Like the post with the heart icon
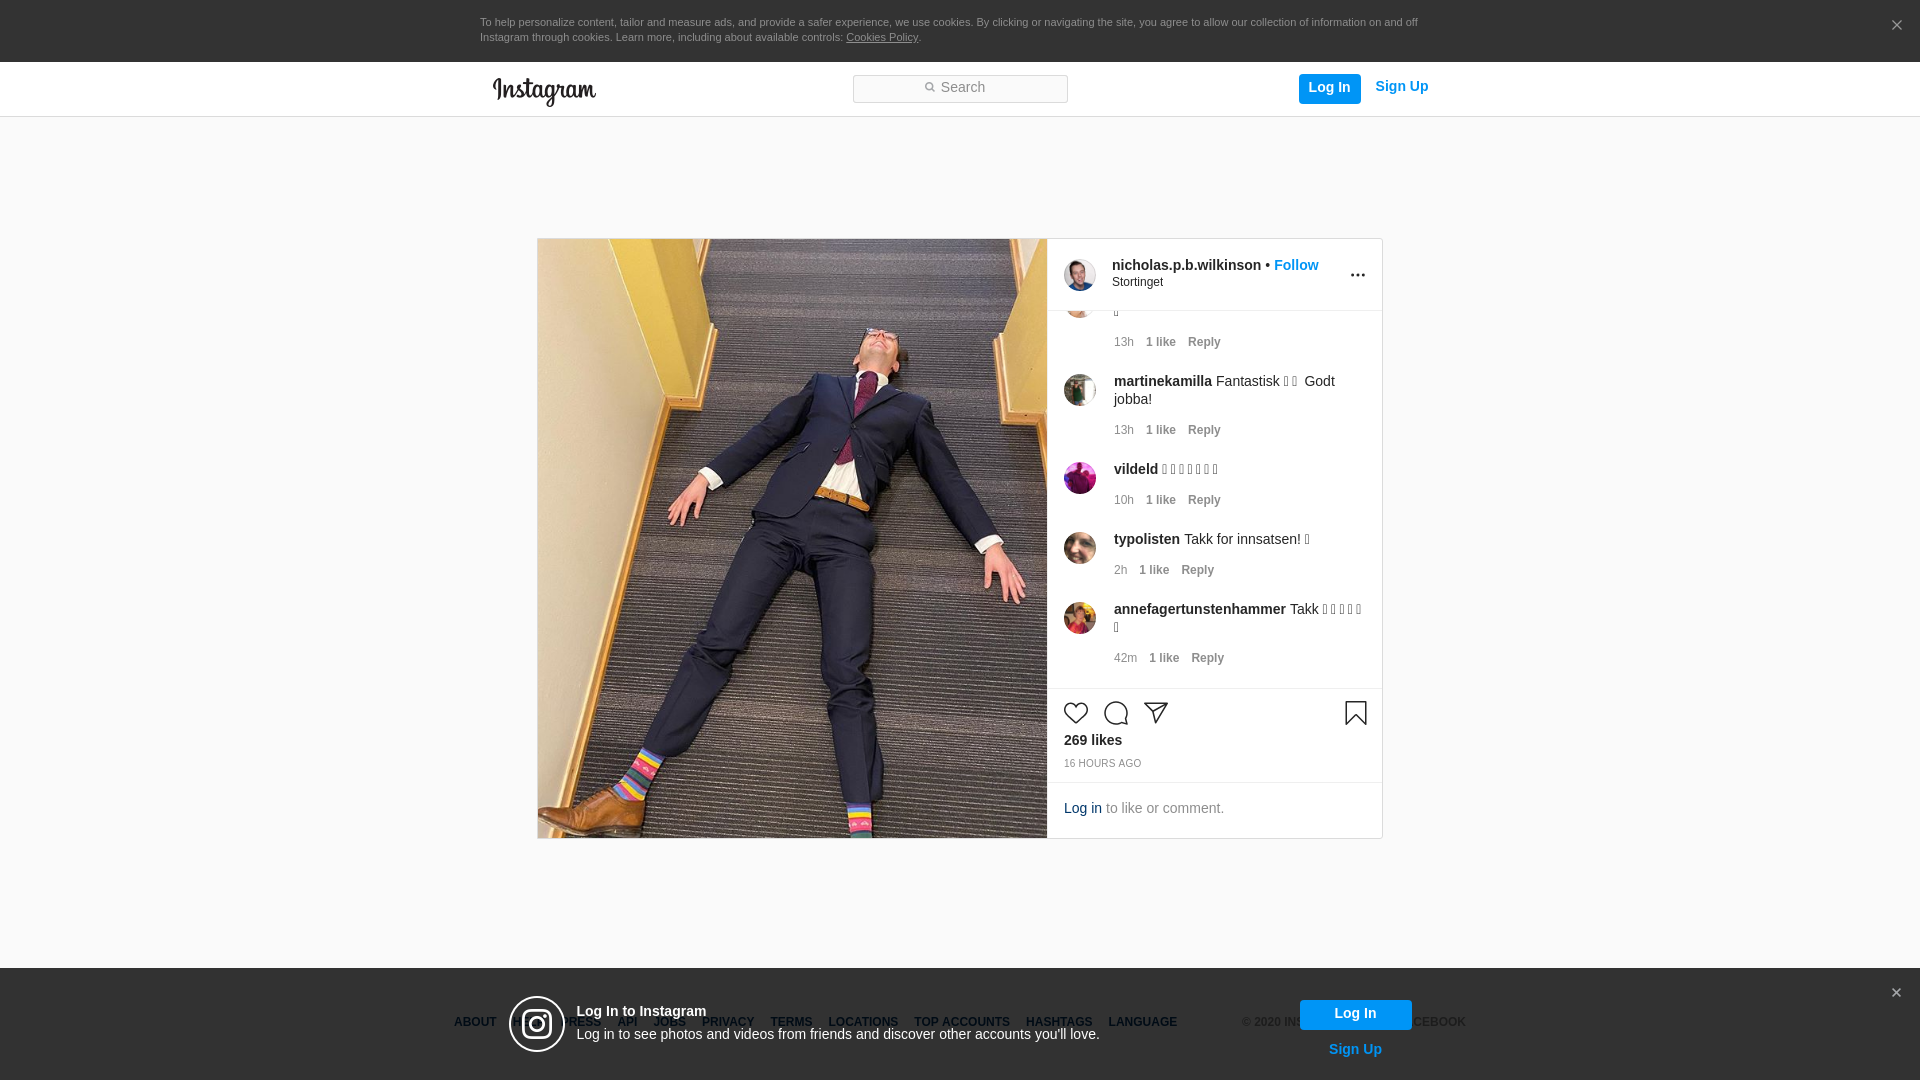 [1076, 713]
